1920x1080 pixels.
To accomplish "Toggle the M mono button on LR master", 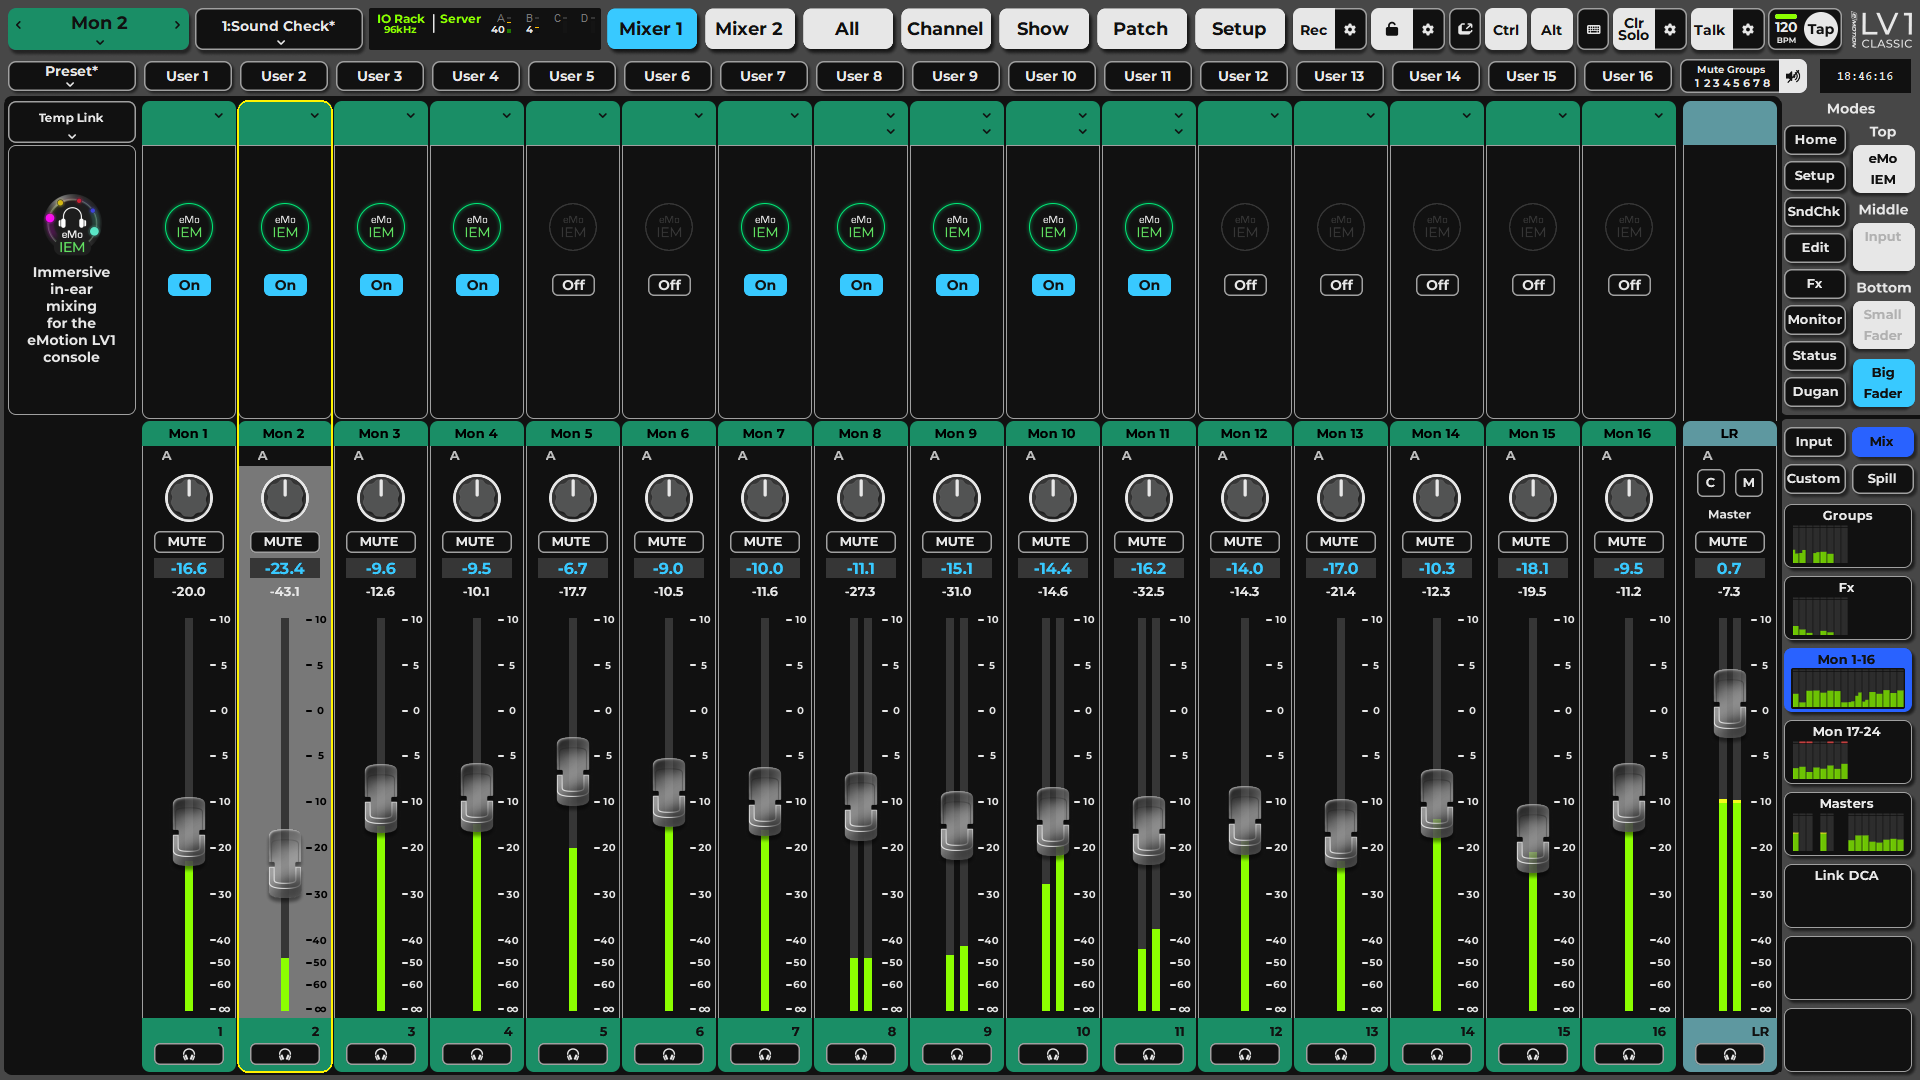I will pos(1748,482).
